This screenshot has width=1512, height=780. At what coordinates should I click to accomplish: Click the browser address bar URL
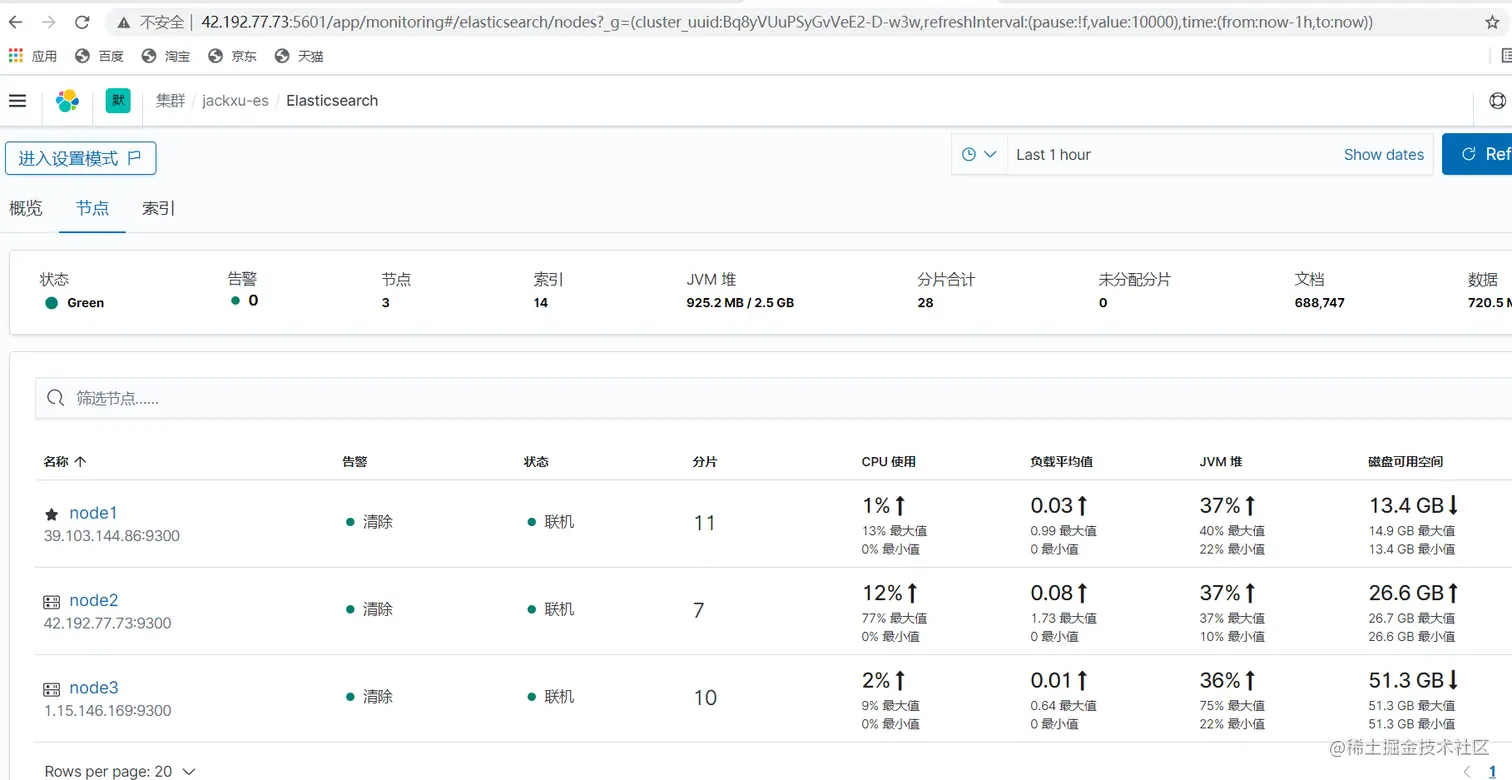tap(787, 22)
